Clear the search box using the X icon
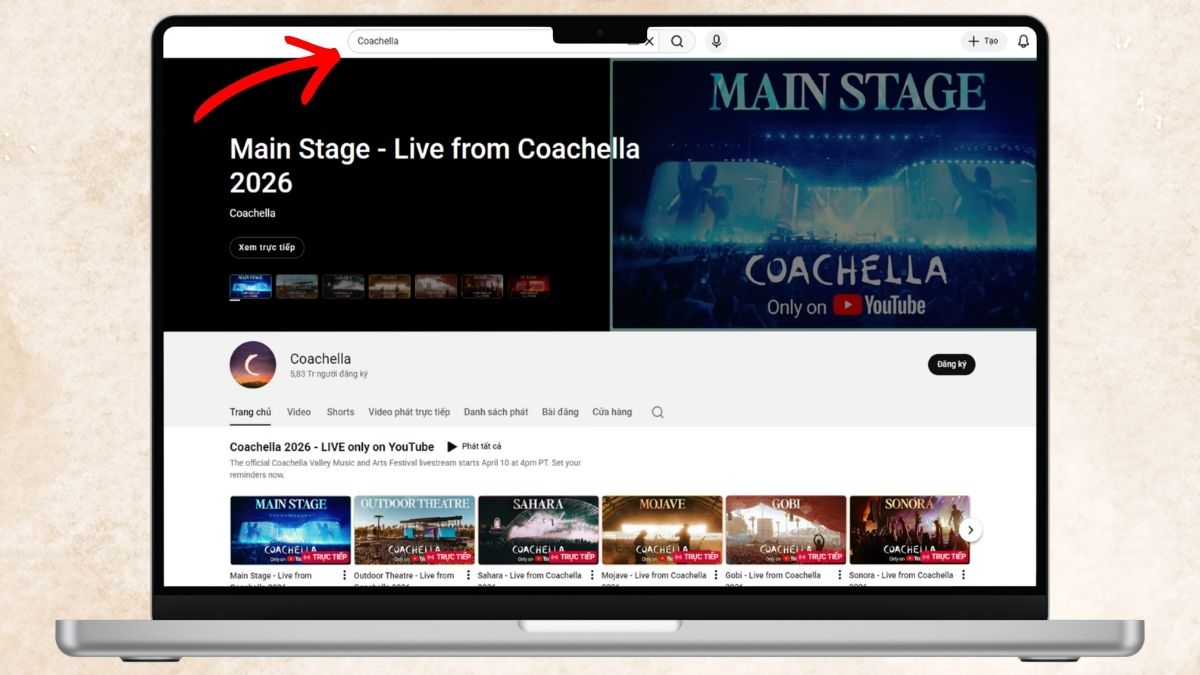This screenshot has width=1200, height=675. 649,41
